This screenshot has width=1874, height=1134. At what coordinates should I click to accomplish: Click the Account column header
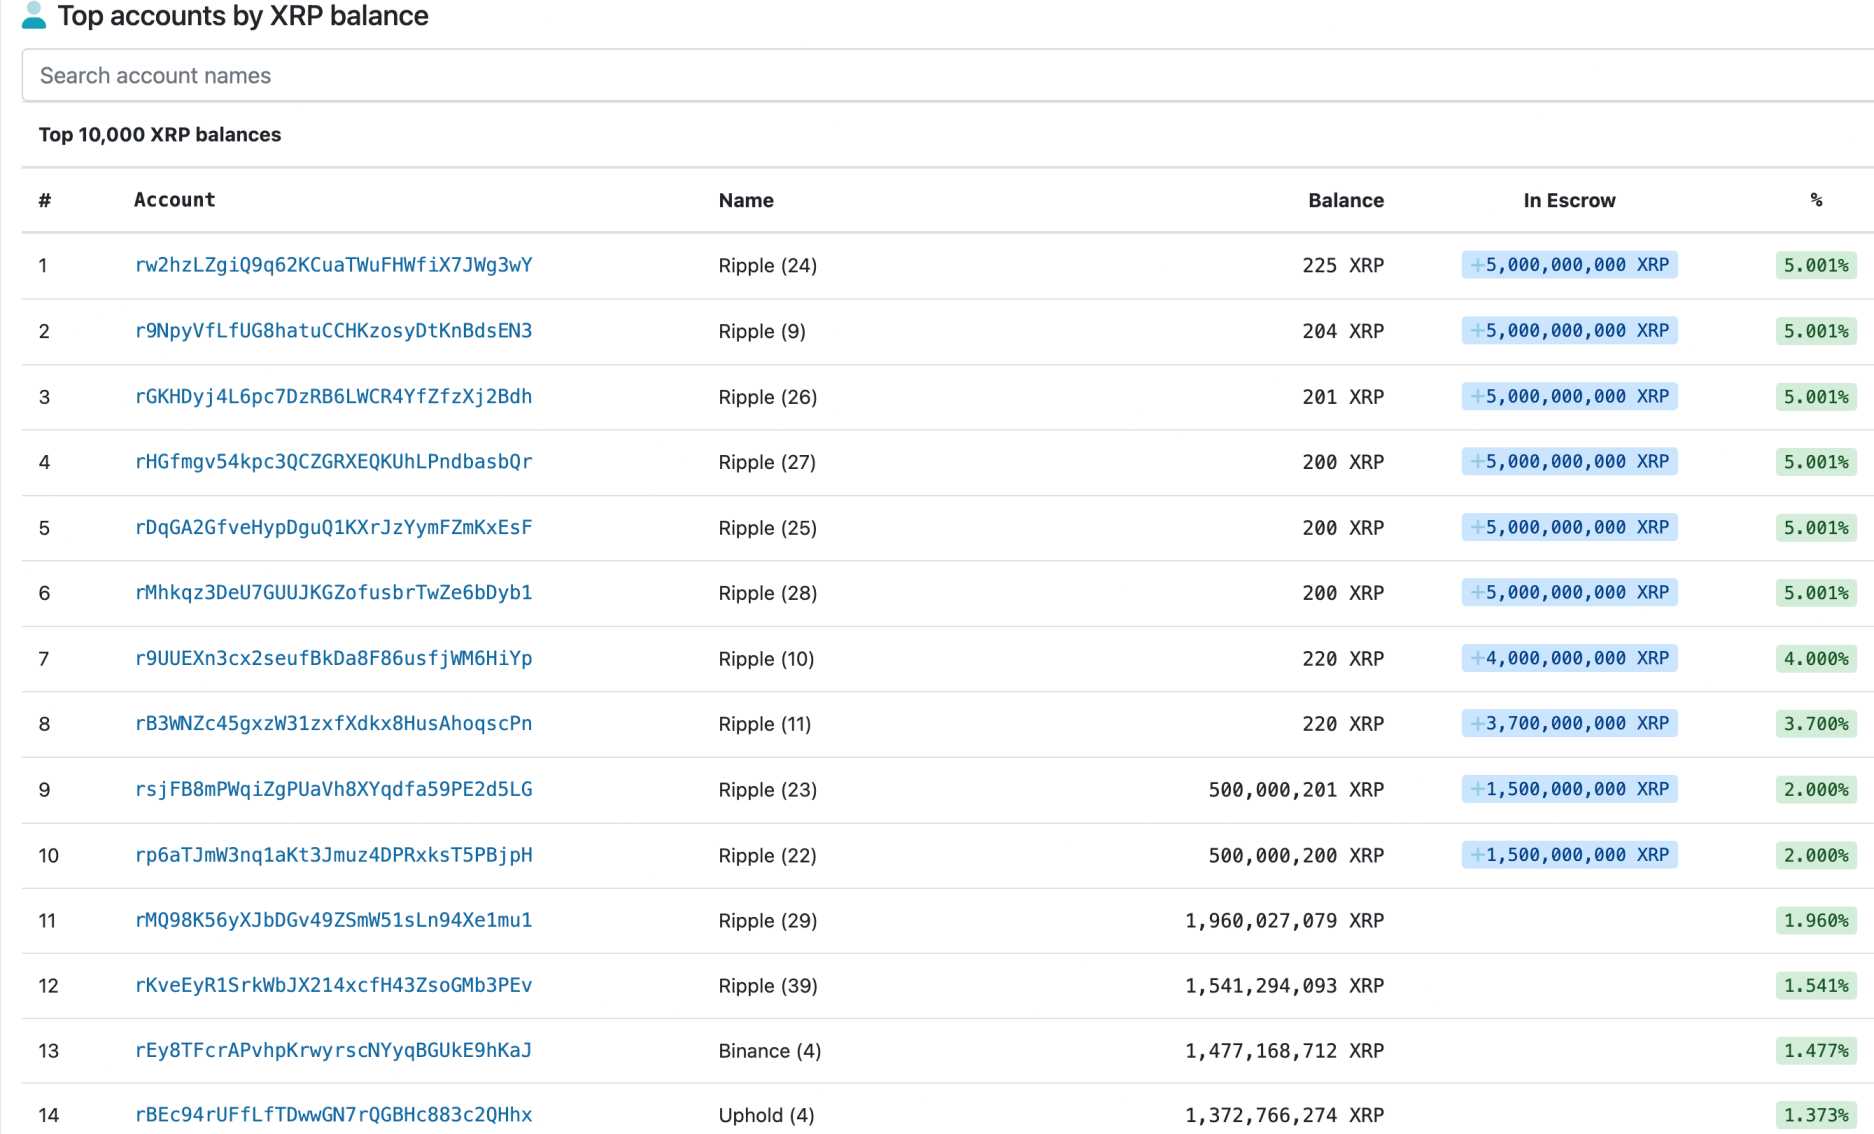(x=174, y=200)
